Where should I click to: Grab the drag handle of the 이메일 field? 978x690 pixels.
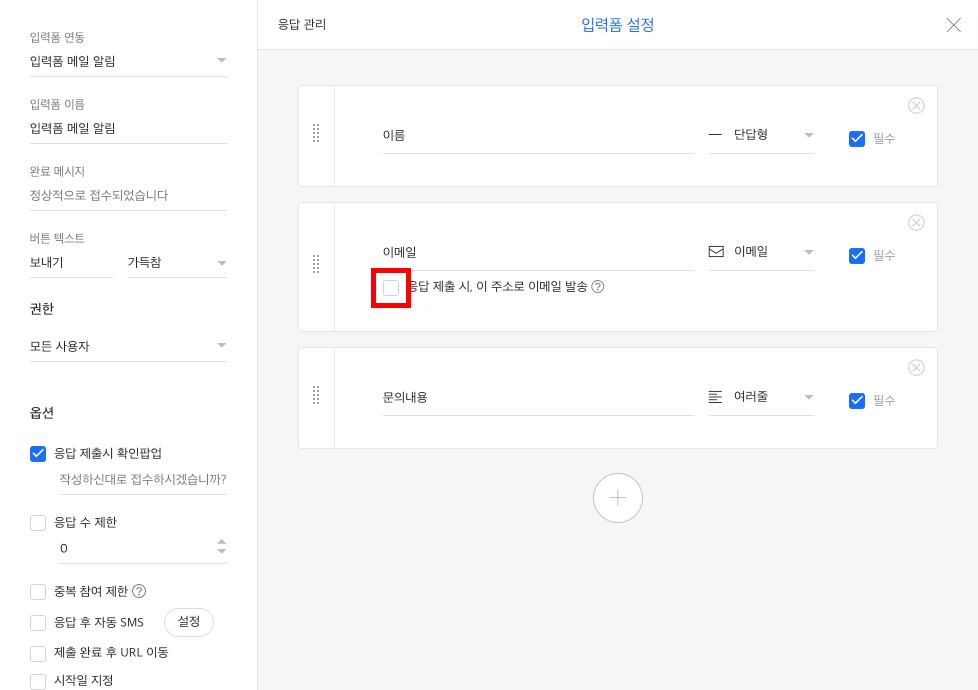pos(316,264)
